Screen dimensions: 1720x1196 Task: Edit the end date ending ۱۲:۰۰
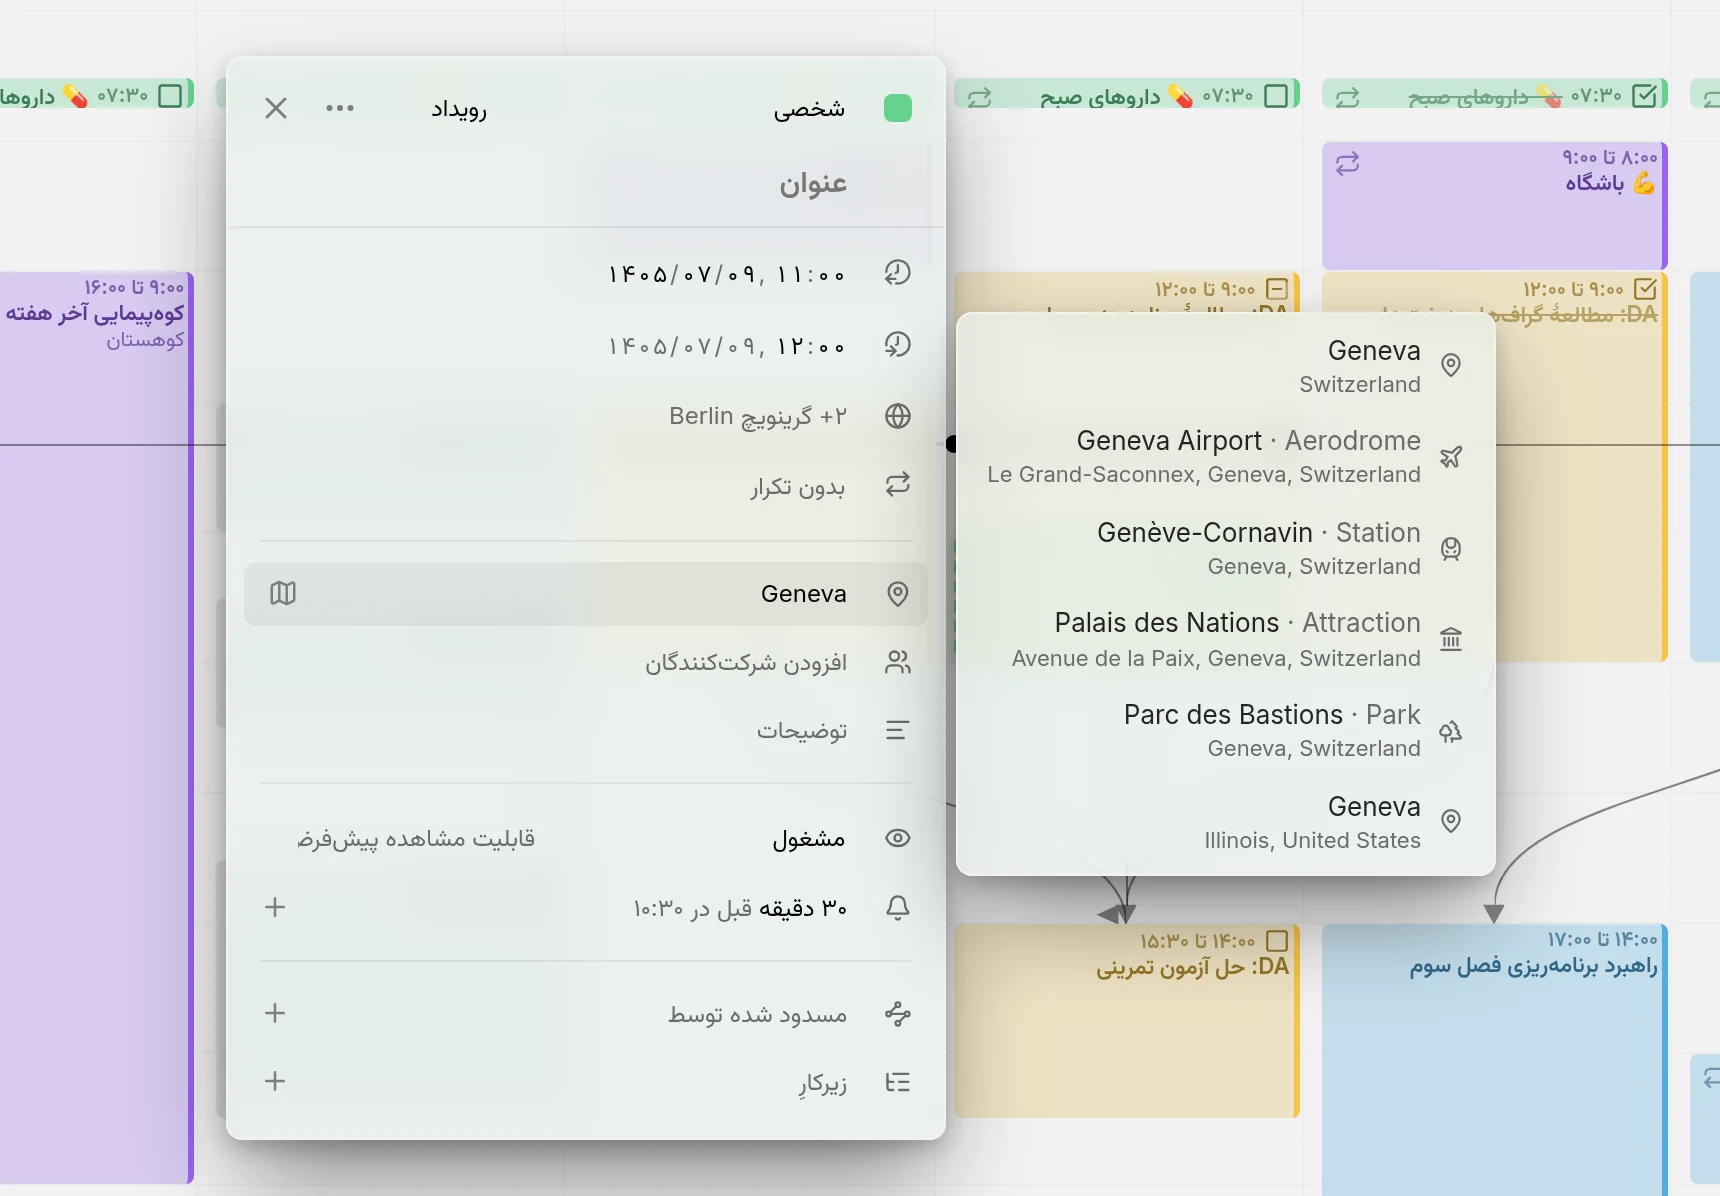[727, 345]
